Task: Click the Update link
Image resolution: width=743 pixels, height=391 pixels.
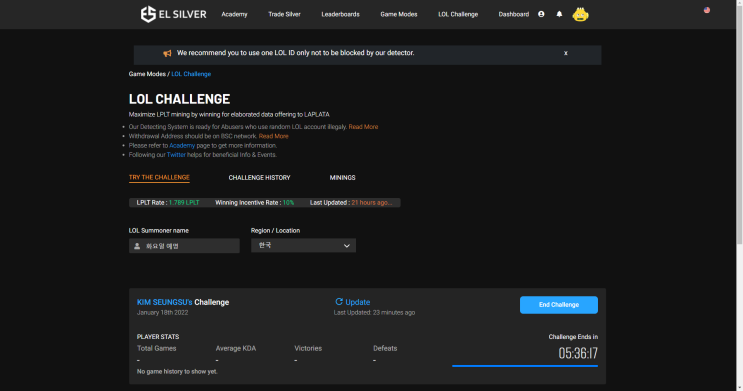Action: pyautogui.click(x=357, y=302)
